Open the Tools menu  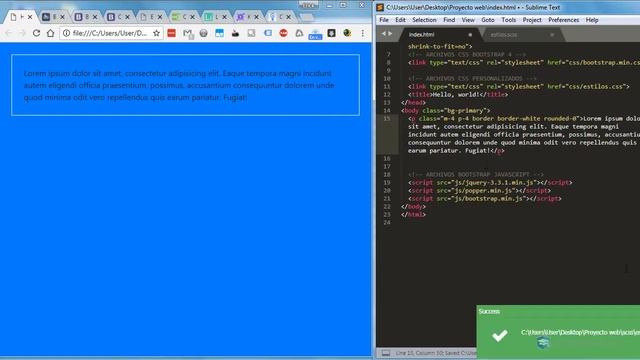point(509,20)
